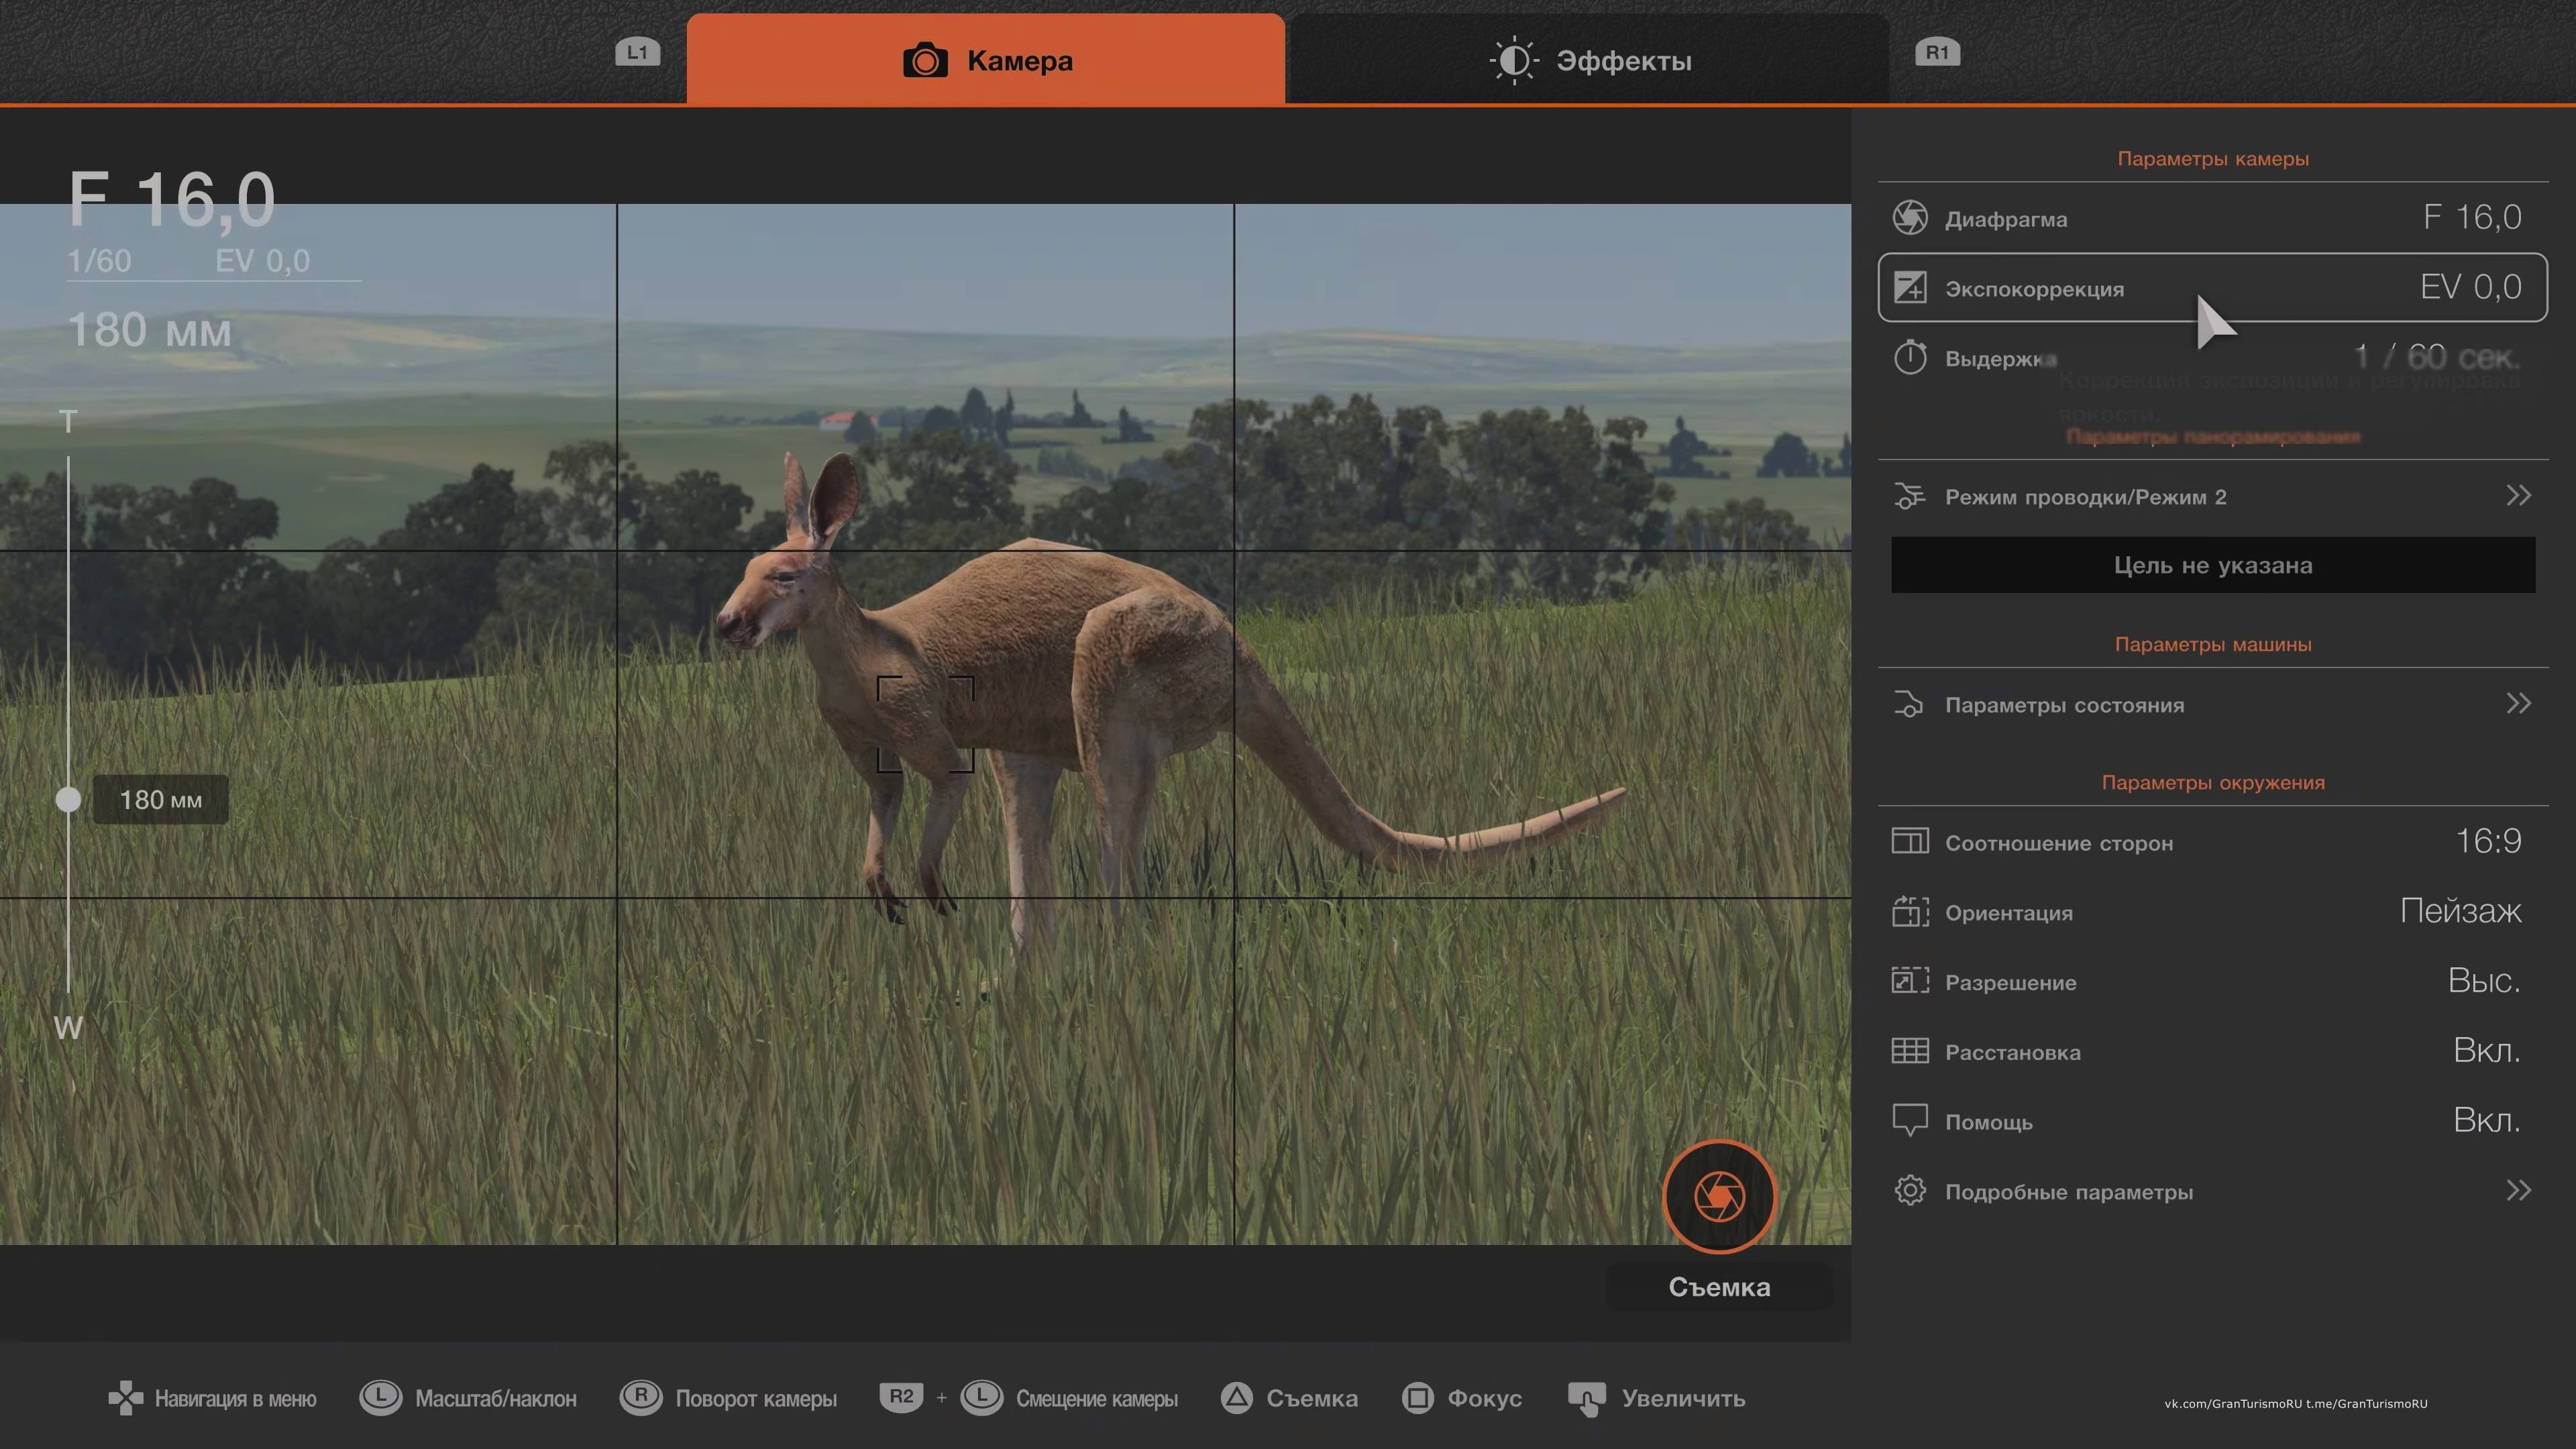
Task: Click the Разрешение icon
Action: (1910, 981)
